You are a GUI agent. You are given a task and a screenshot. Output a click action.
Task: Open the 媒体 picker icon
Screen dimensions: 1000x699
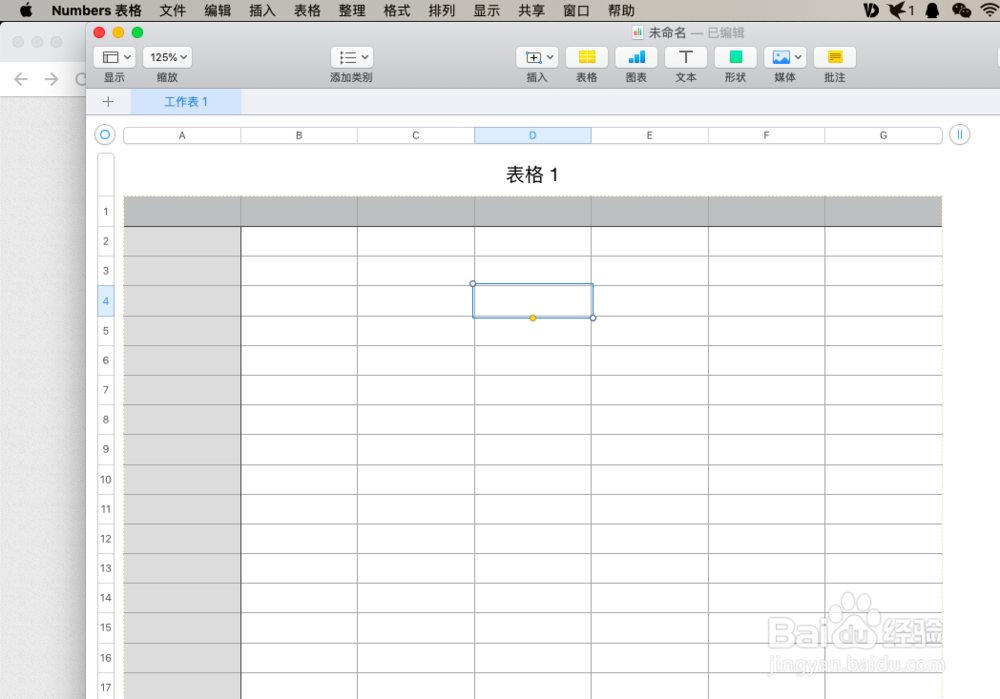pyautogui.click(x=782, y=57)
